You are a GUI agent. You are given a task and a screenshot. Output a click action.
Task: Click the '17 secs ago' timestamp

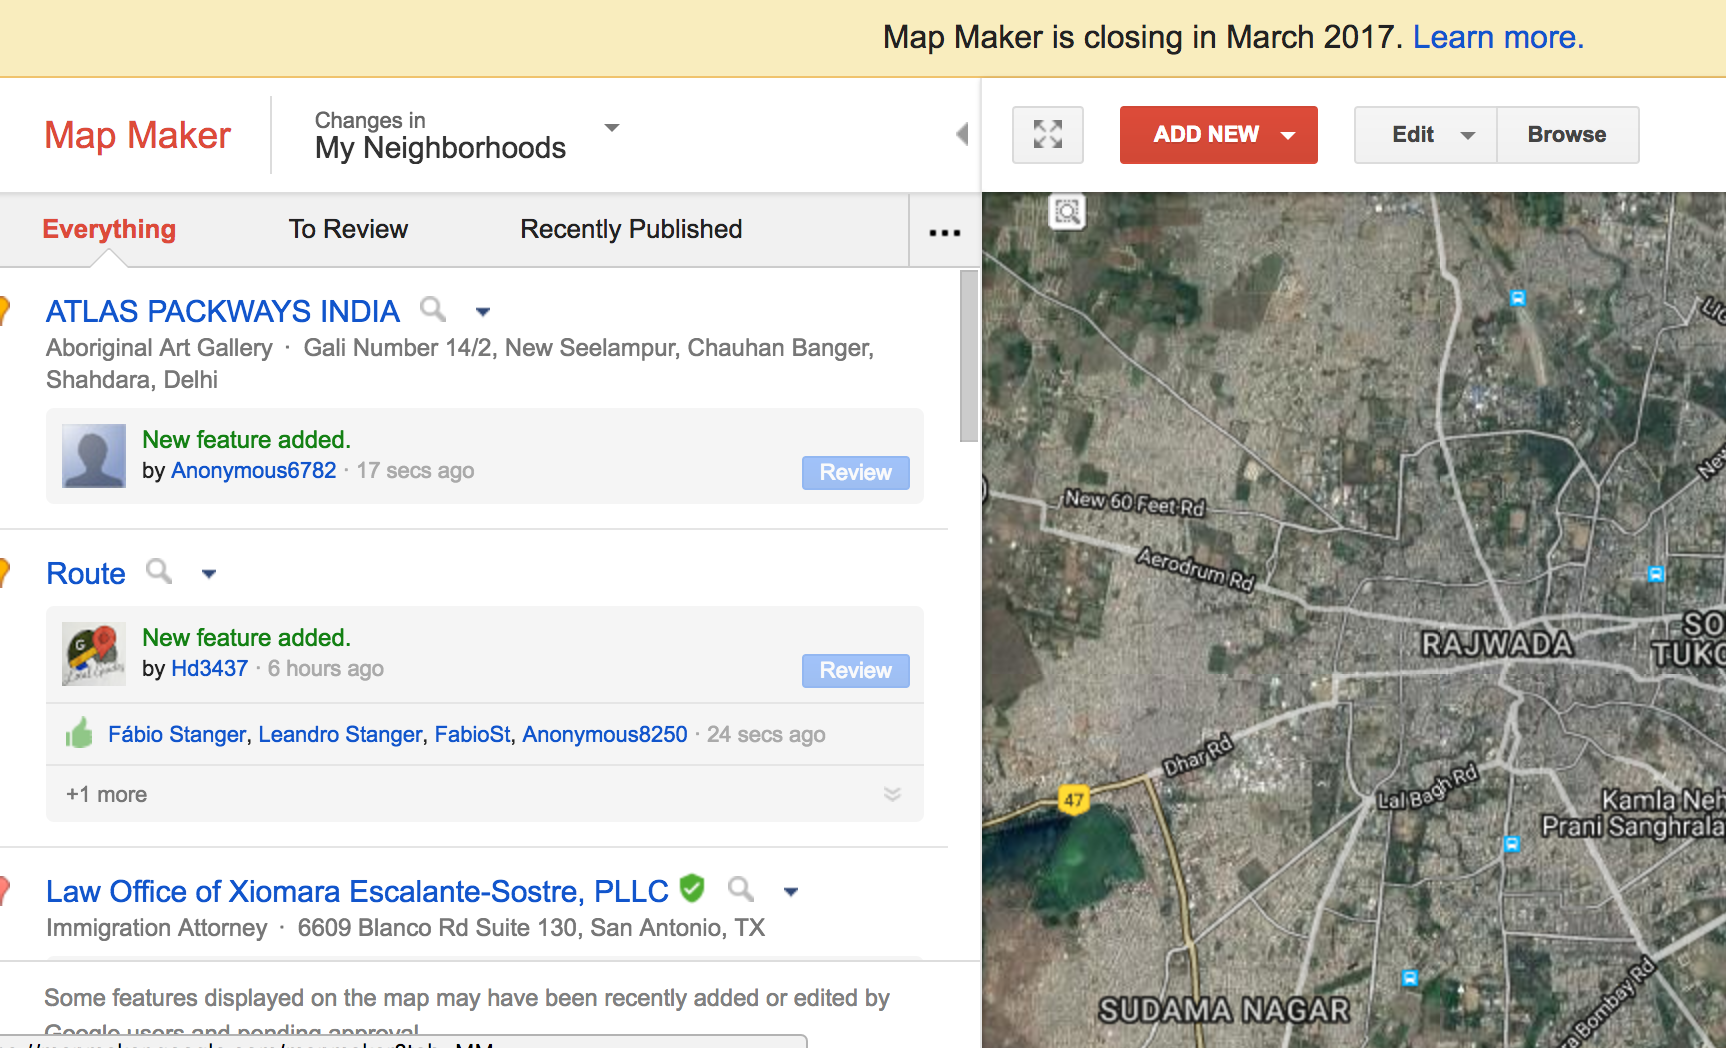coord(415,470)
